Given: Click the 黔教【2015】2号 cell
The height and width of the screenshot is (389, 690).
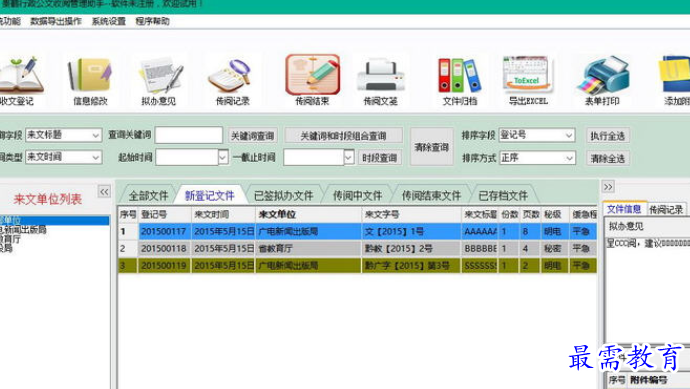Looking at the screenshot, I should pyautogui.click(x=411, y=248).
